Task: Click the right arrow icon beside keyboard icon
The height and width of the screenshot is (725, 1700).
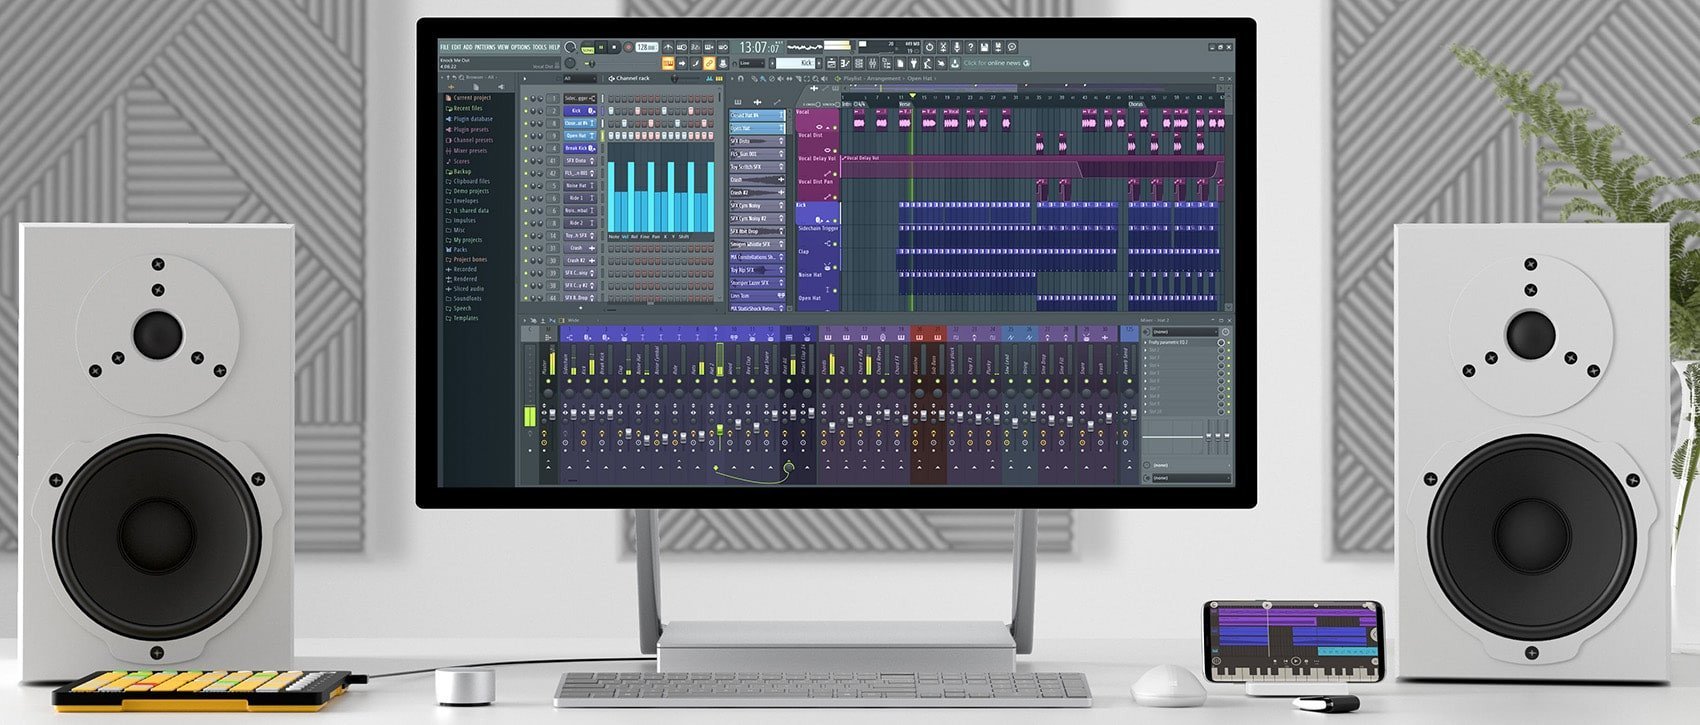Action: click(x=682, y=63)
